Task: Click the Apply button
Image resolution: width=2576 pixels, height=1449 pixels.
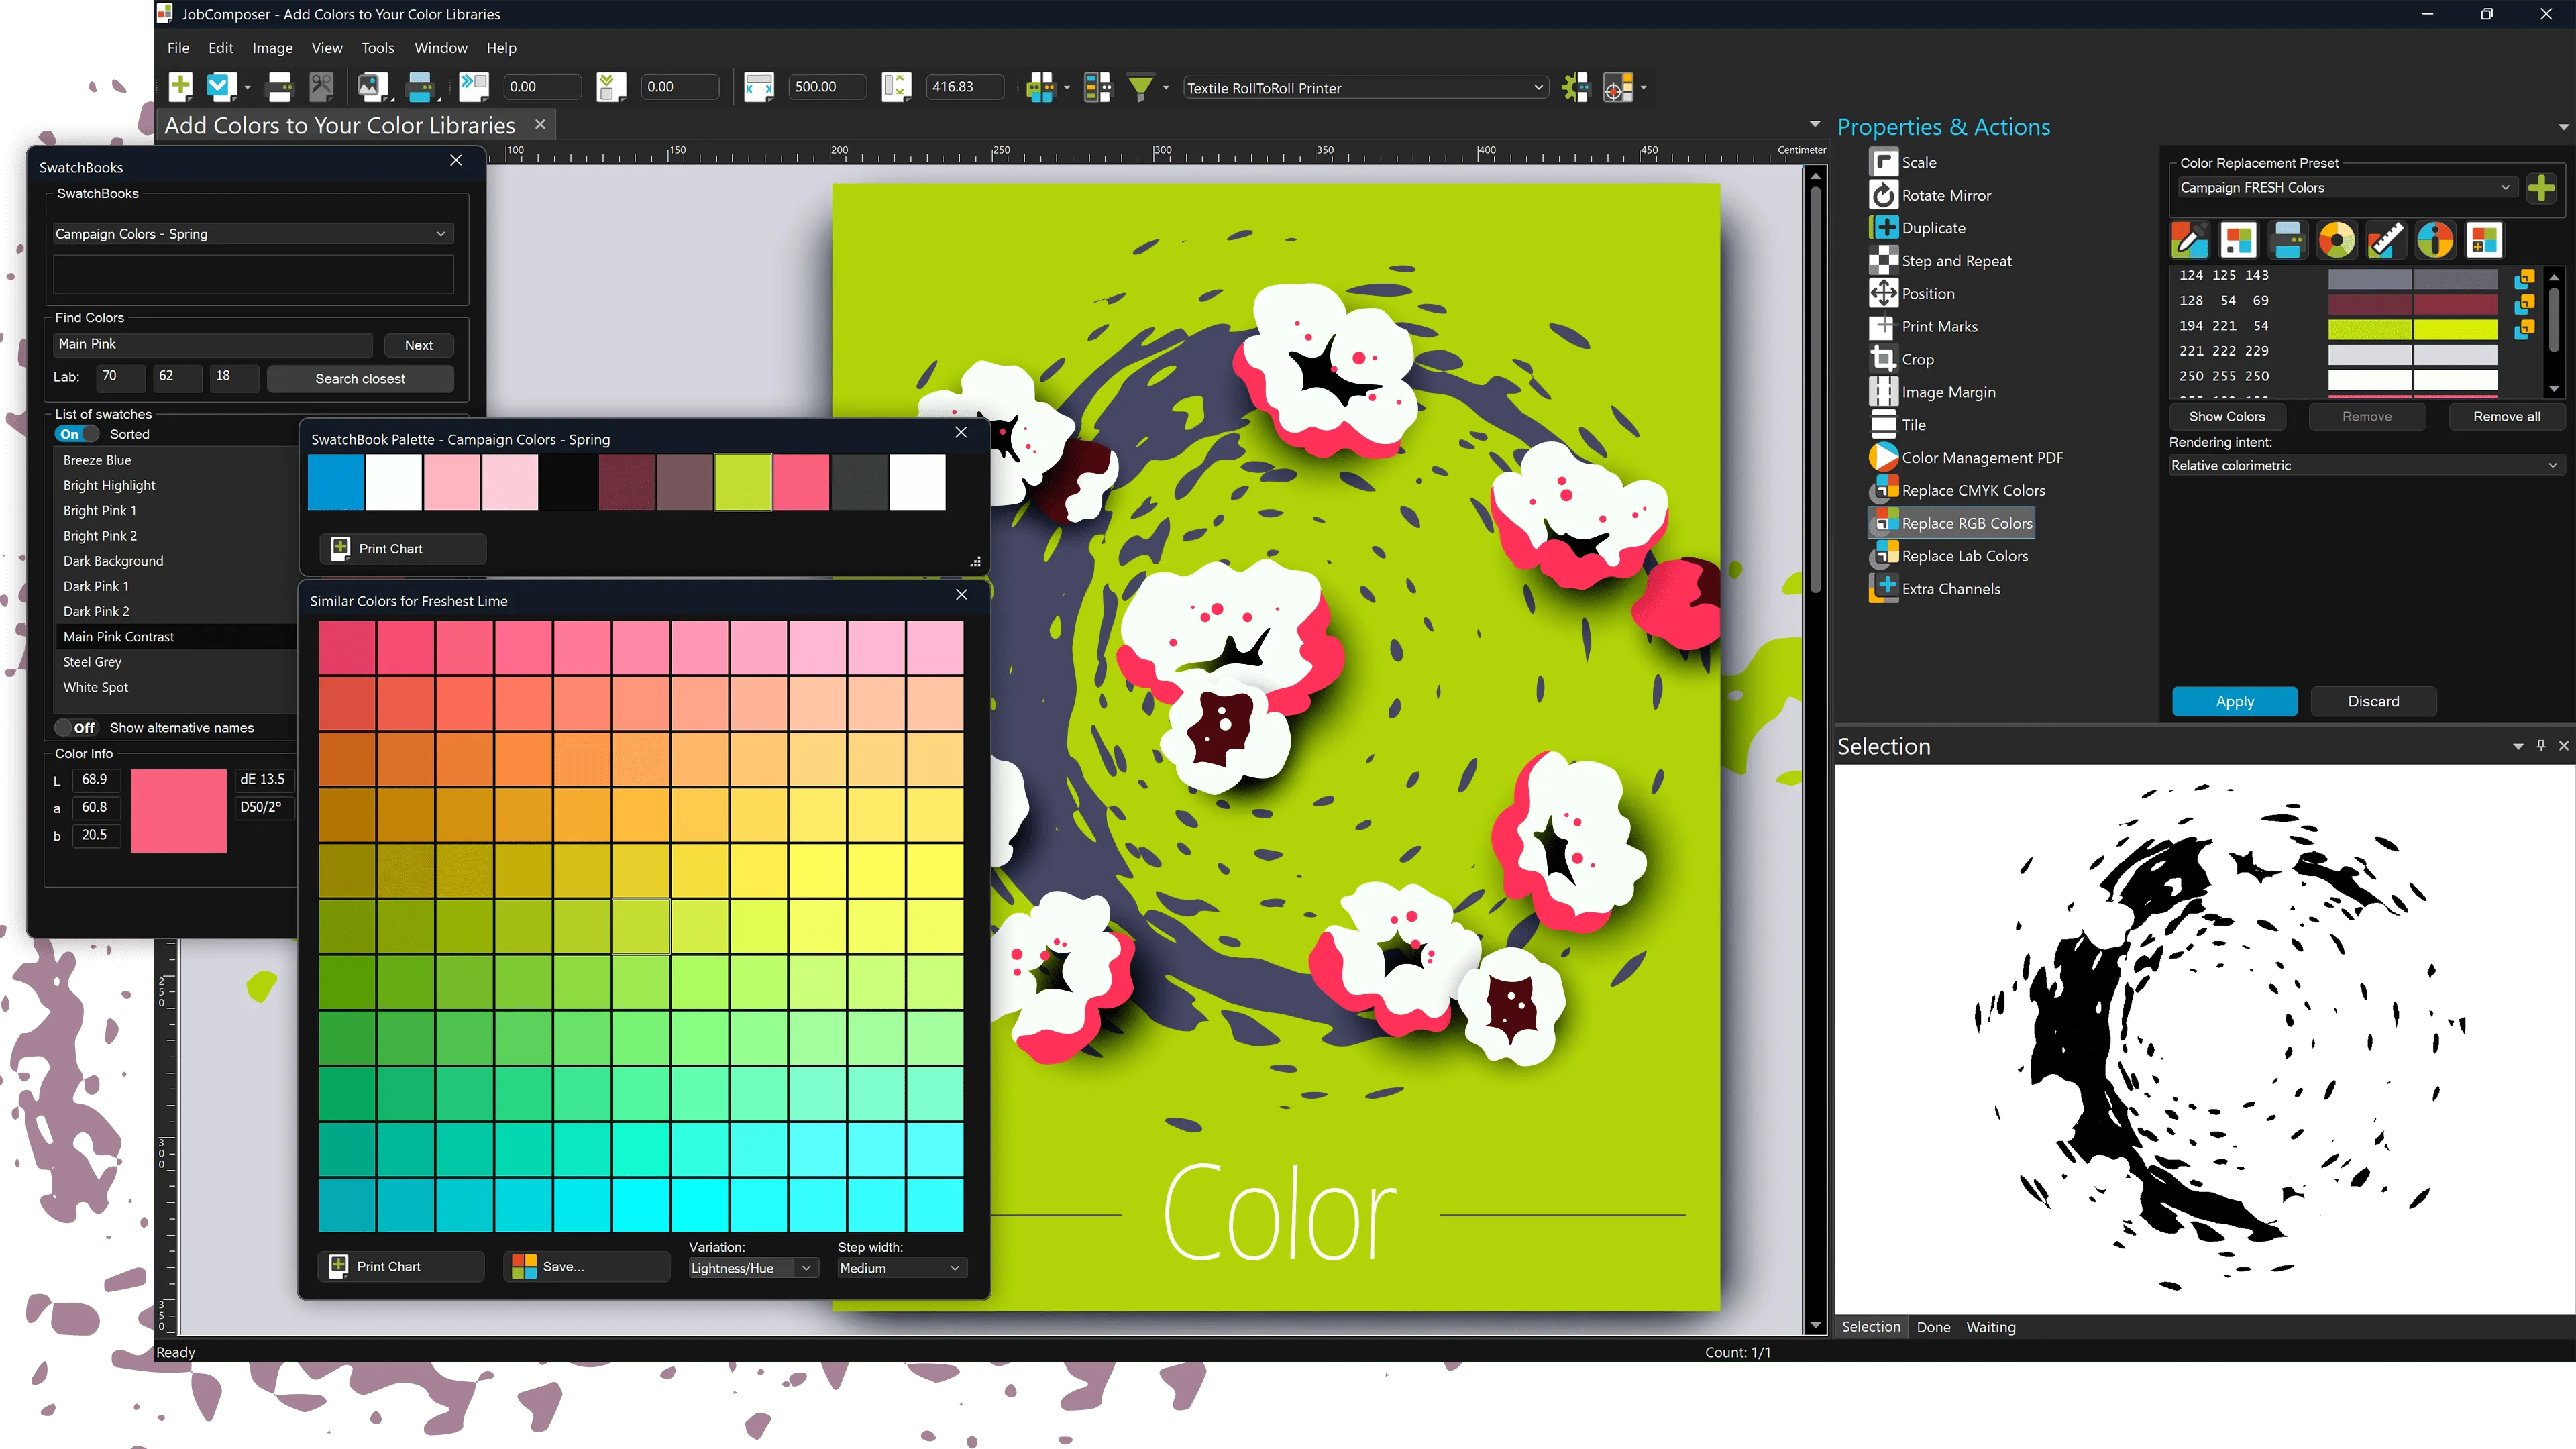Action: [x=2234, y=702]
